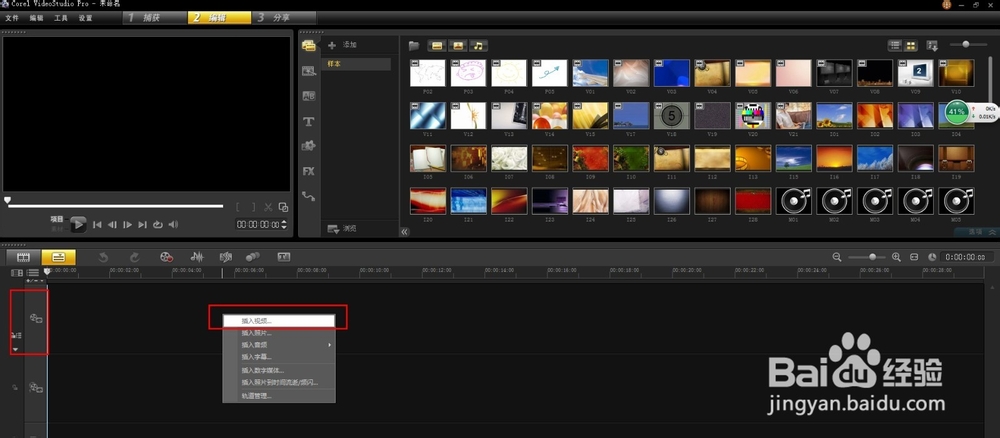Click the thumbnail size slider
This screenshot has height=438, width=1000.
coord(965,45)
